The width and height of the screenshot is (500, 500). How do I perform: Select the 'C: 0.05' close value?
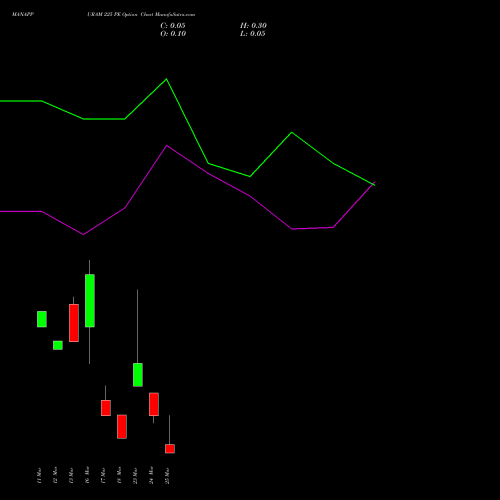tap(173, 25)
